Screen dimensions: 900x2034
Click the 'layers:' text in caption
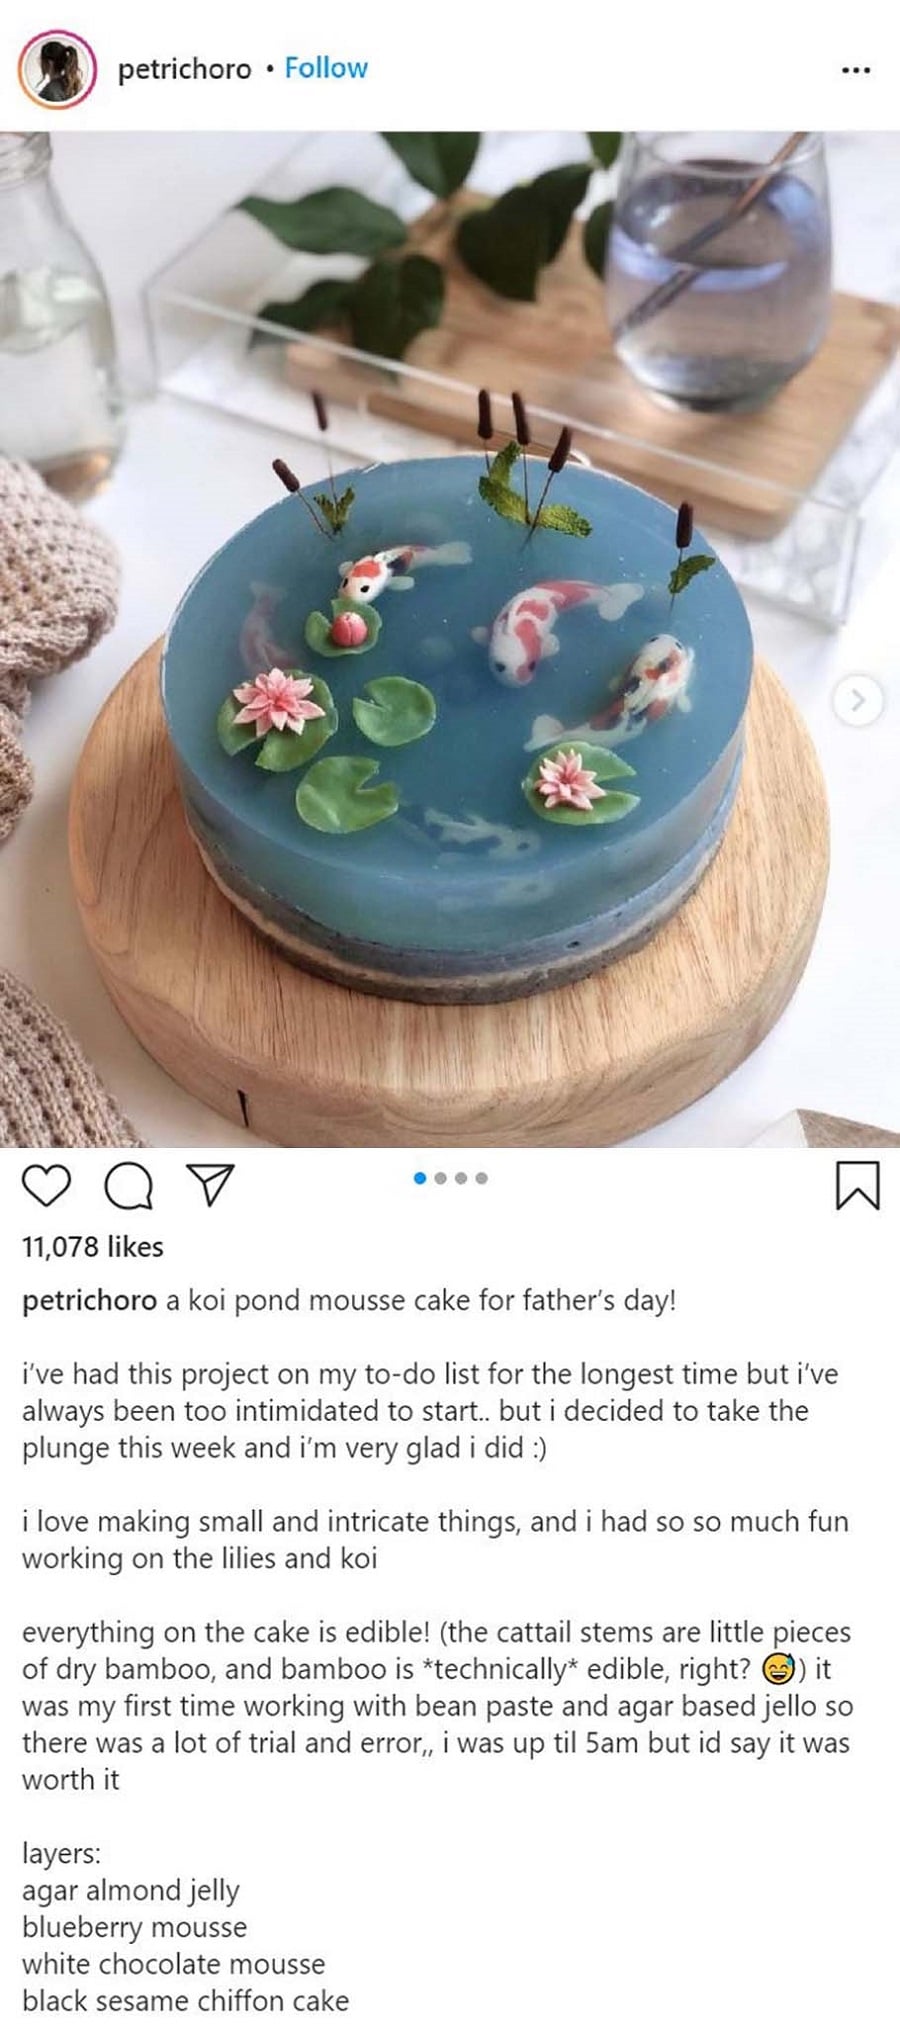[61, 1853]
